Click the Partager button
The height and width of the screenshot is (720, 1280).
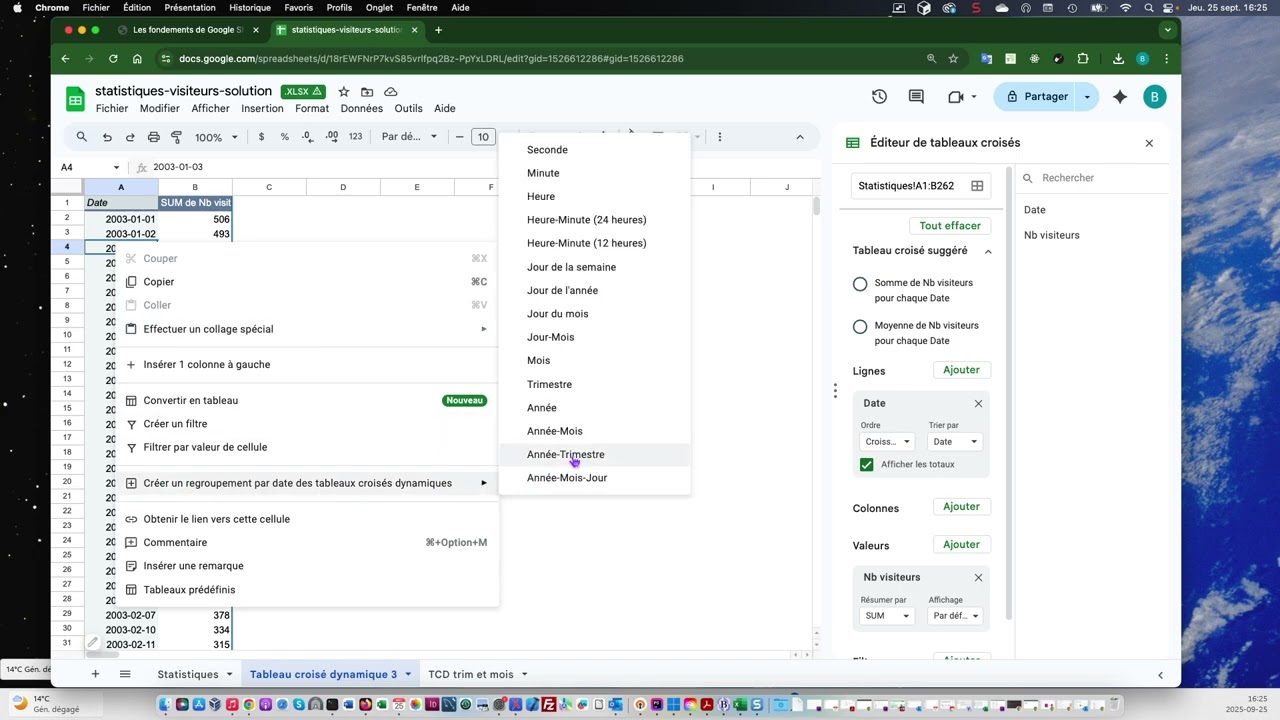tap(1037, 97)
